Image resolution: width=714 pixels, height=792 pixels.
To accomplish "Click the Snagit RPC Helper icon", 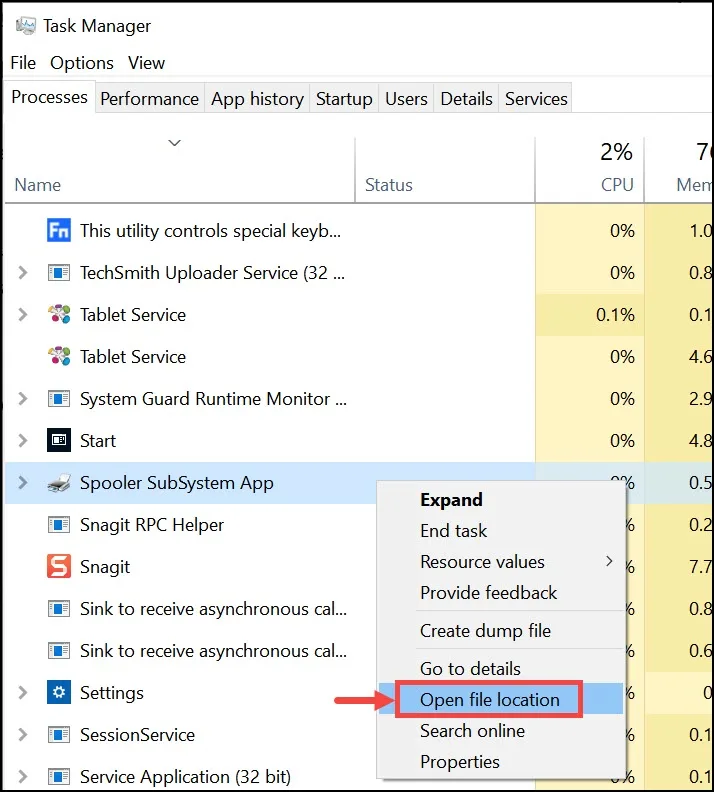I will pos(59,524).
